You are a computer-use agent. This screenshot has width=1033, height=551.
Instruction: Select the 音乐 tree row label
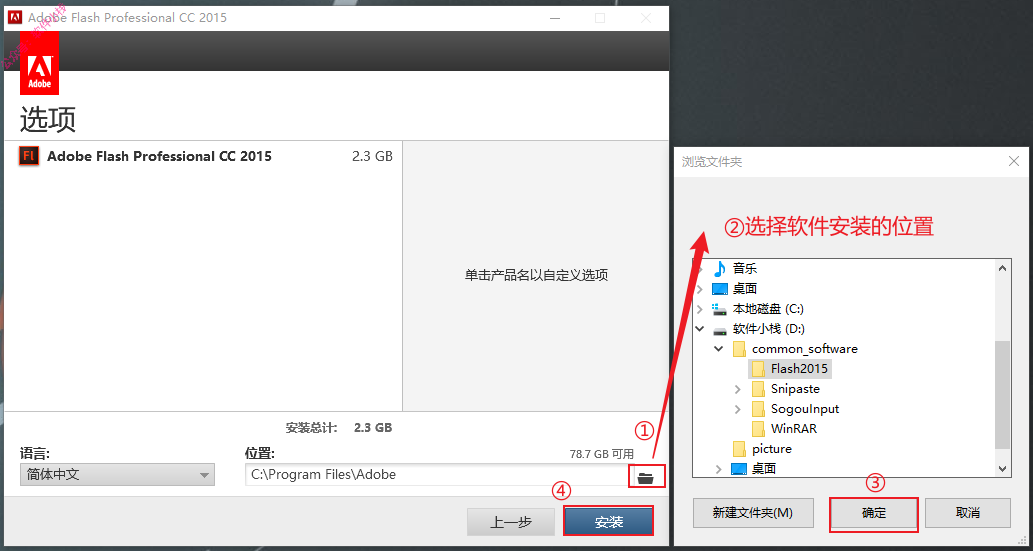pos(745,268)
